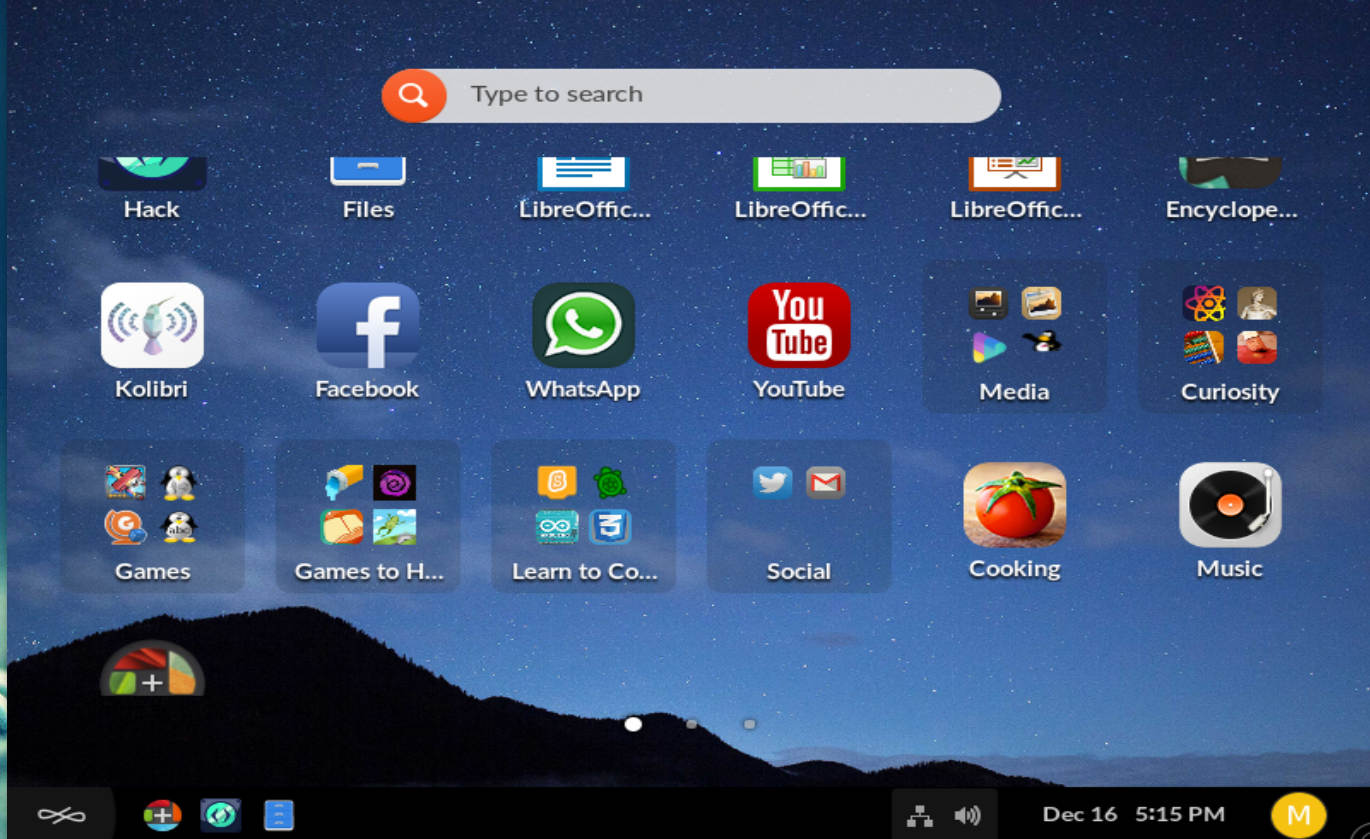Image resolution: width=1370 pixels, height=839 pixels.
Task: Click the Endless logo in the taskbar
Action: [62, 815]
